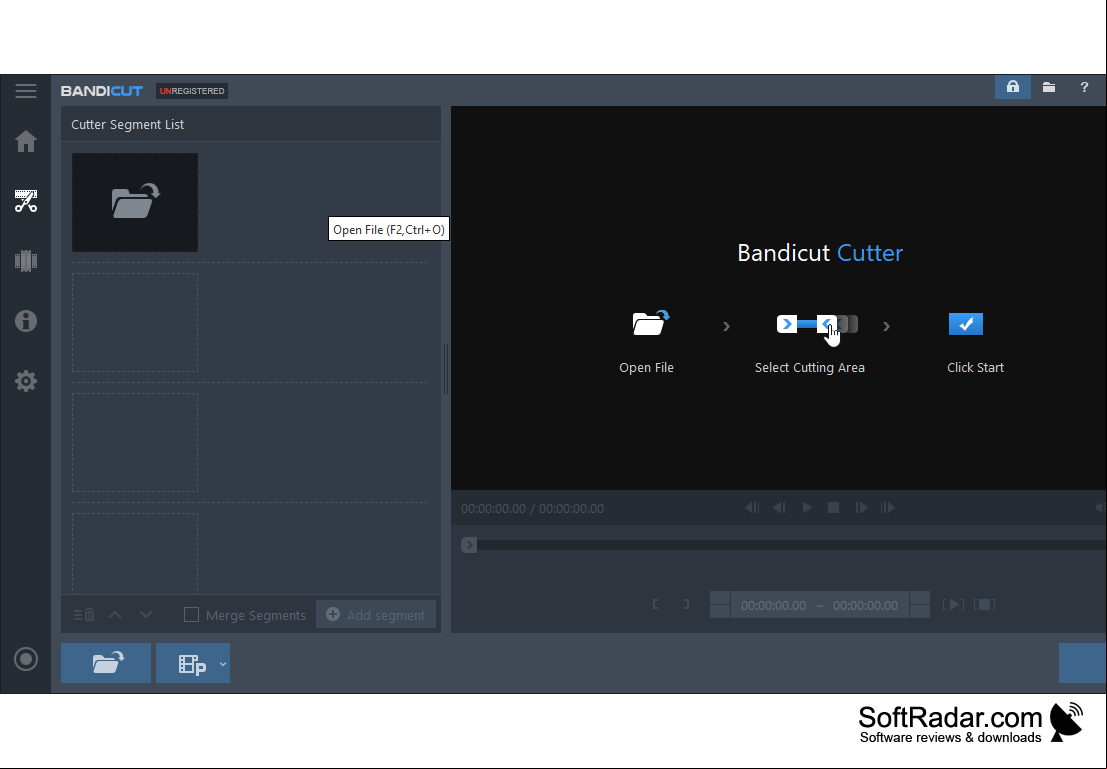
Task: Decrease the end time with the lower stepper
Action: point(920,612)
